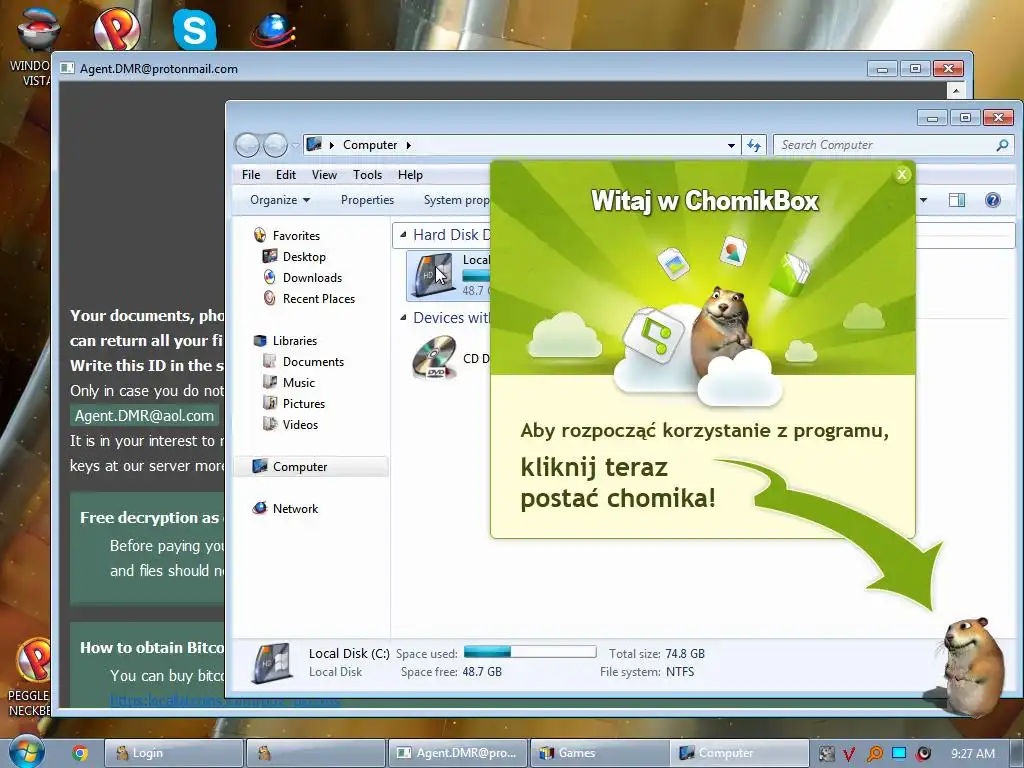Select the CD drive DVD icon
1024x768 pixels.
(x=434, y=357)
